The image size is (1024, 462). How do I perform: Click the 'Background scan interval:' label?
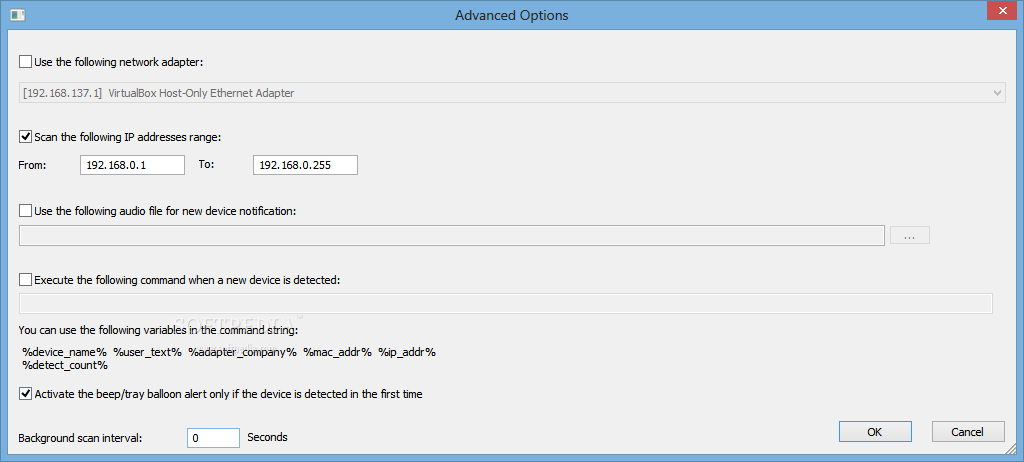click(80, 438)
